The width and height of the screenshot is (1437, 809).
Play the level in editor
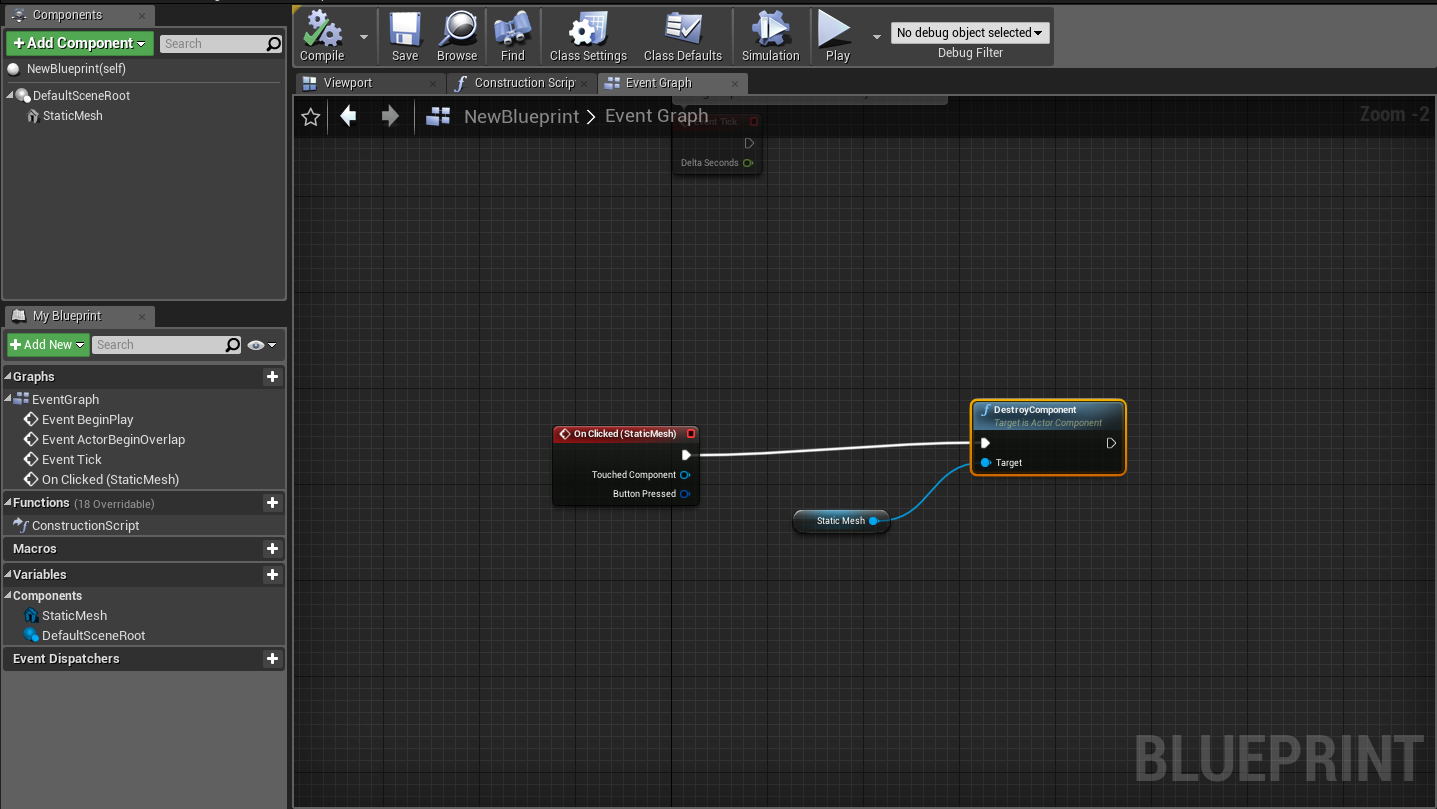[x=837, y=37]
